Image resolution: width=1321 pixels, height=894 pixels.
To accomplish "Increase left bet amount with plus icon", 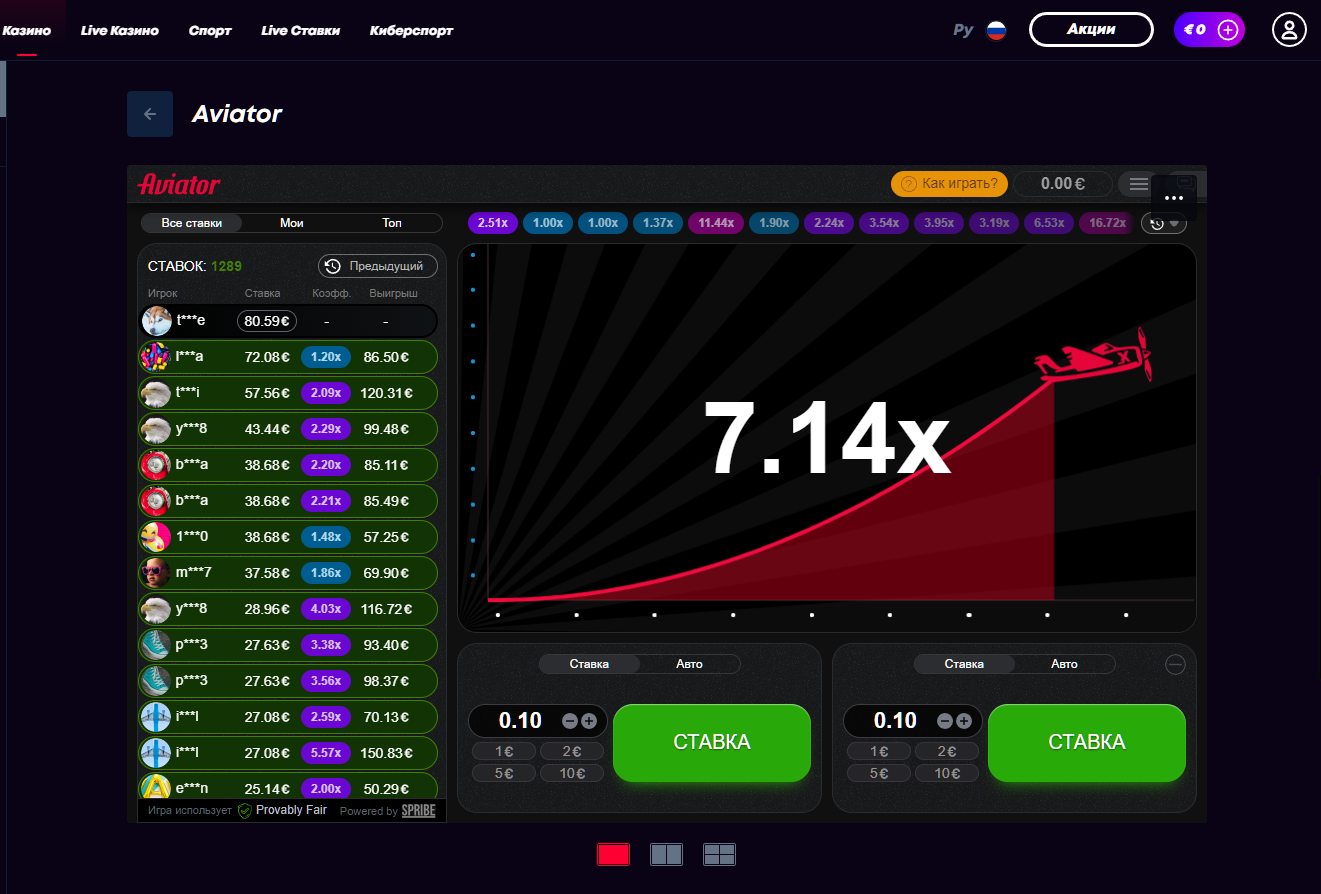I will [x=589, y=721].
